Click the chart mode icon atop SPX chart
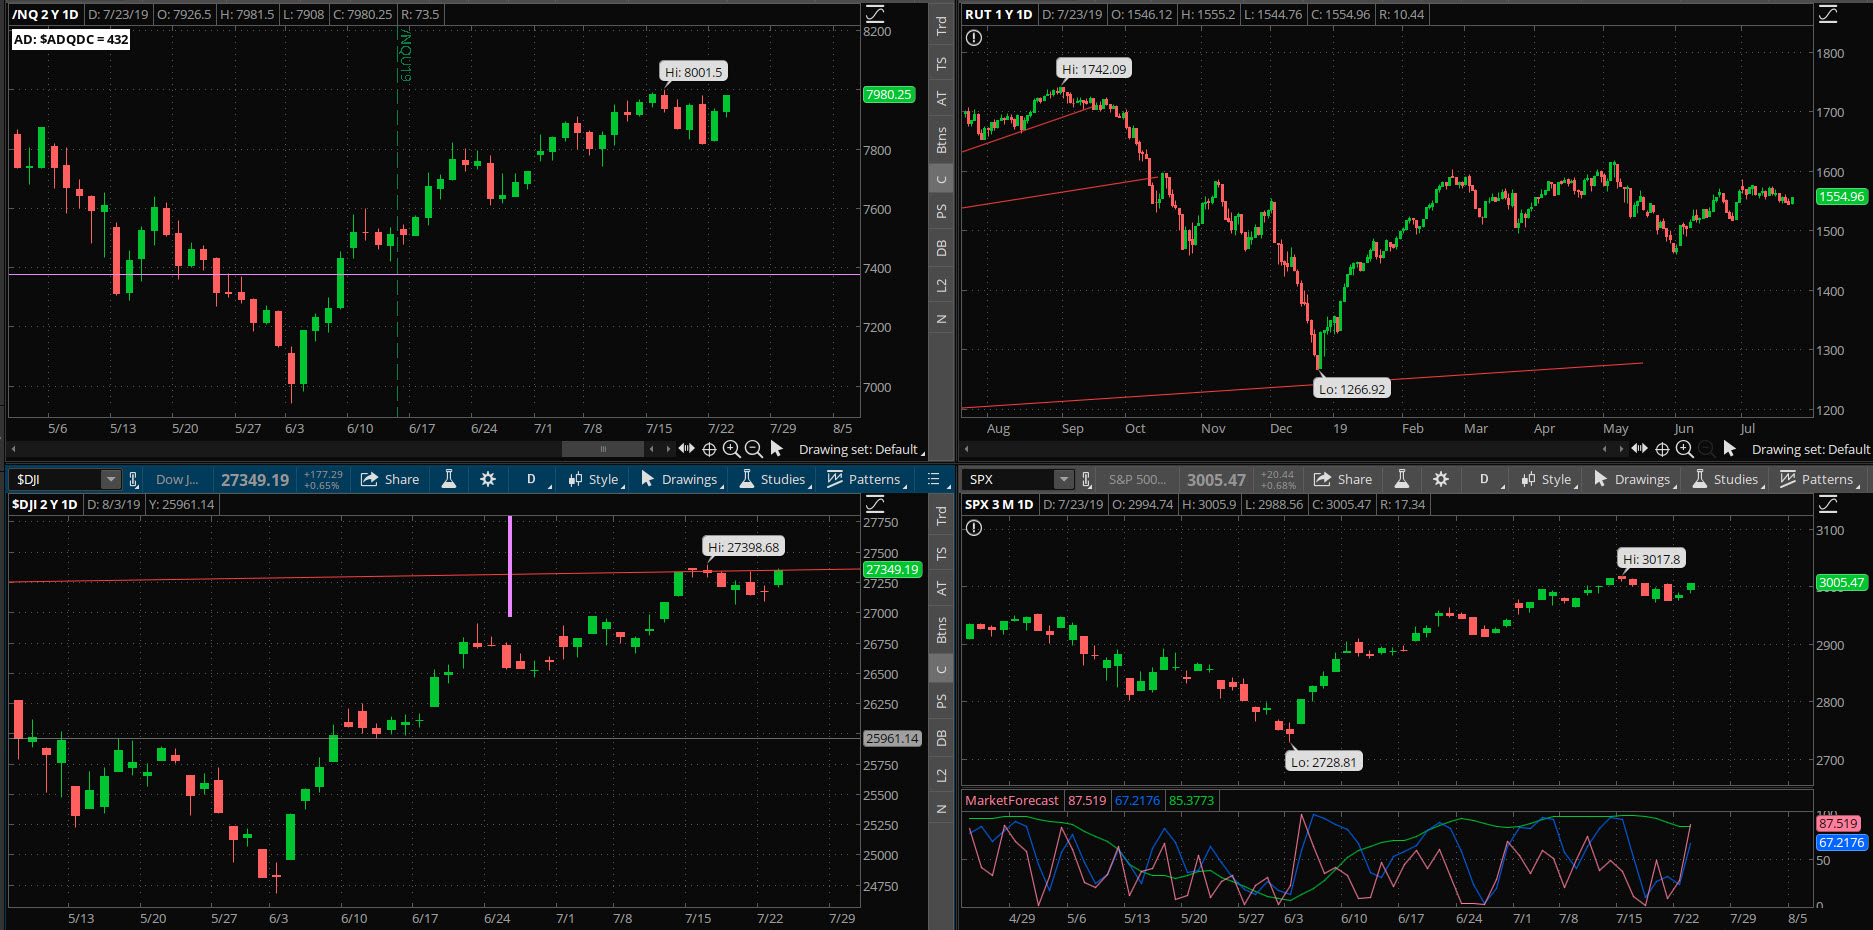 [1828, 504]
